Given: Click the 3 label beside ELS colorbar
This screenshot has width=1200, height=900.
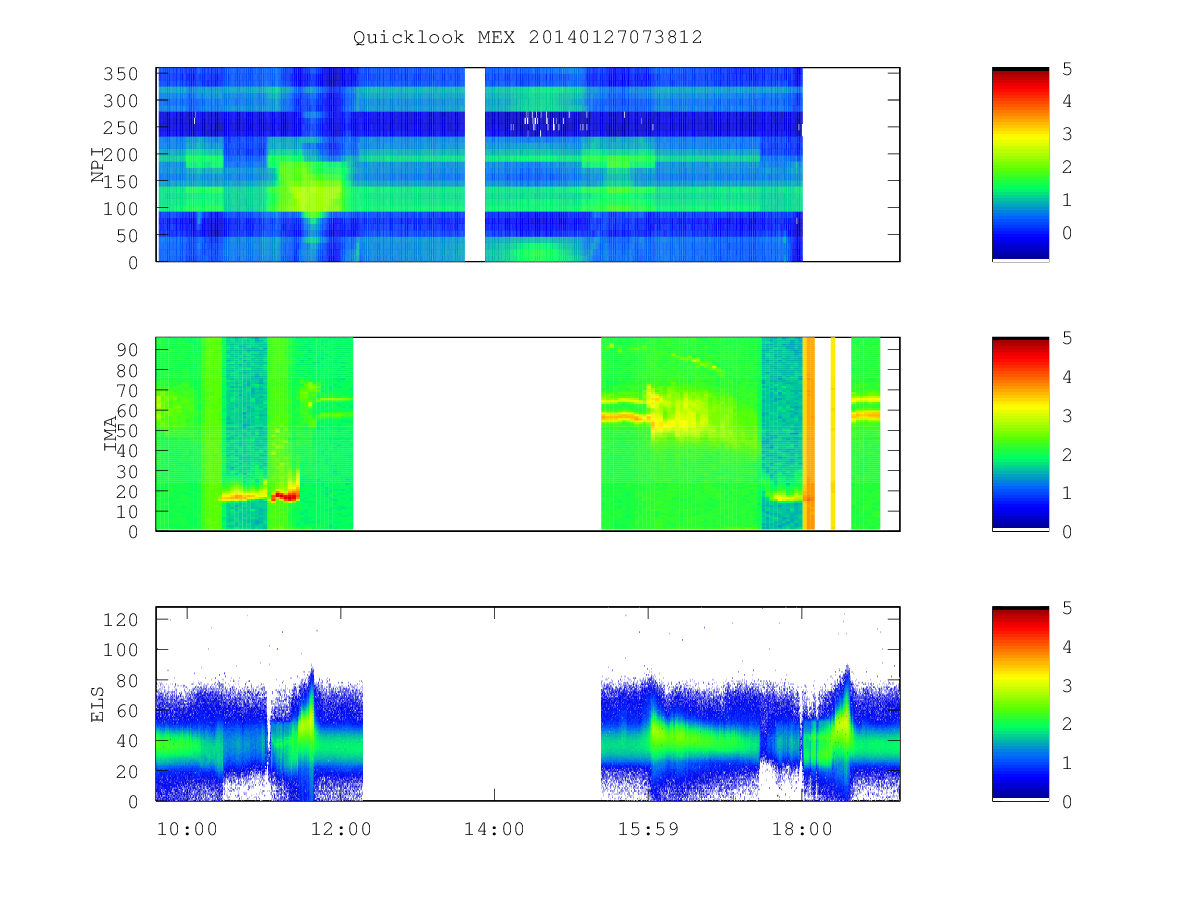Looking at the screenshot, I should tap(1068, 685).
